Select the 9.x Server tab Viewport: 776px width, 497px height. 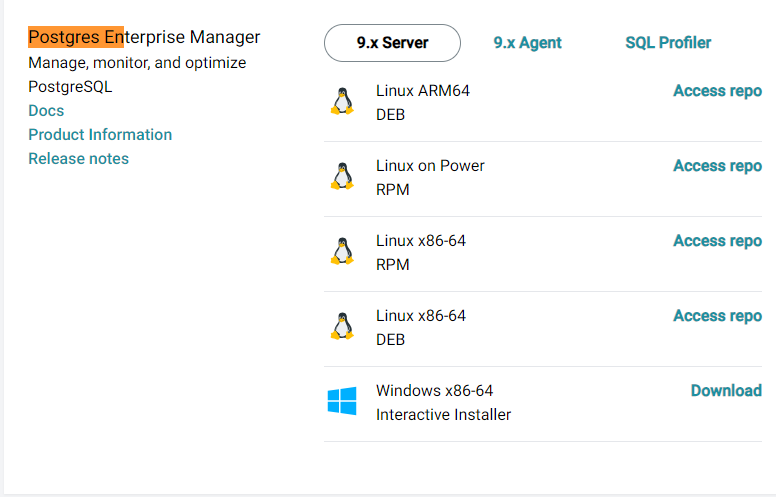[392, 43]
